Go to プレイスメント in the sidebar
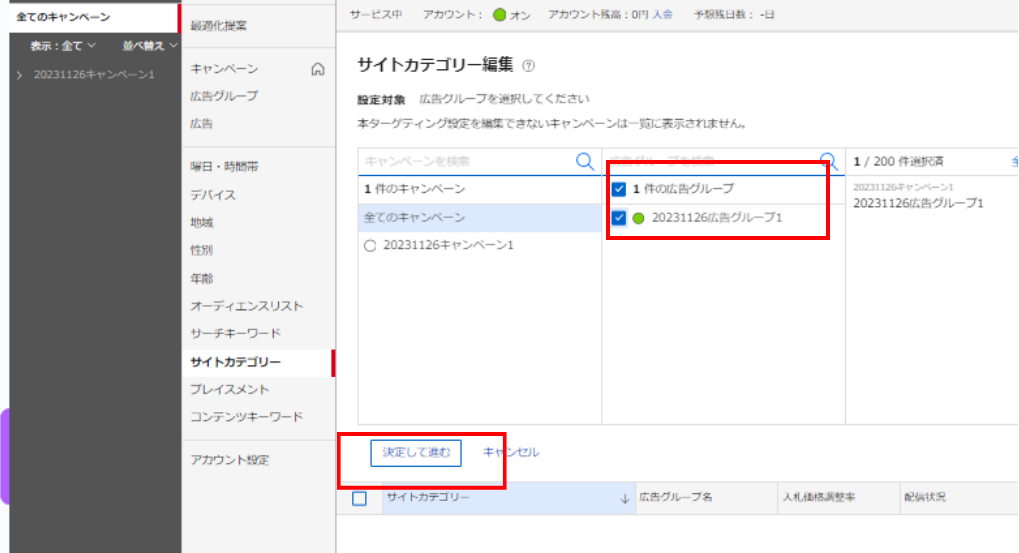This screenshot has width=1019, height=553. (x=229, y=389)
